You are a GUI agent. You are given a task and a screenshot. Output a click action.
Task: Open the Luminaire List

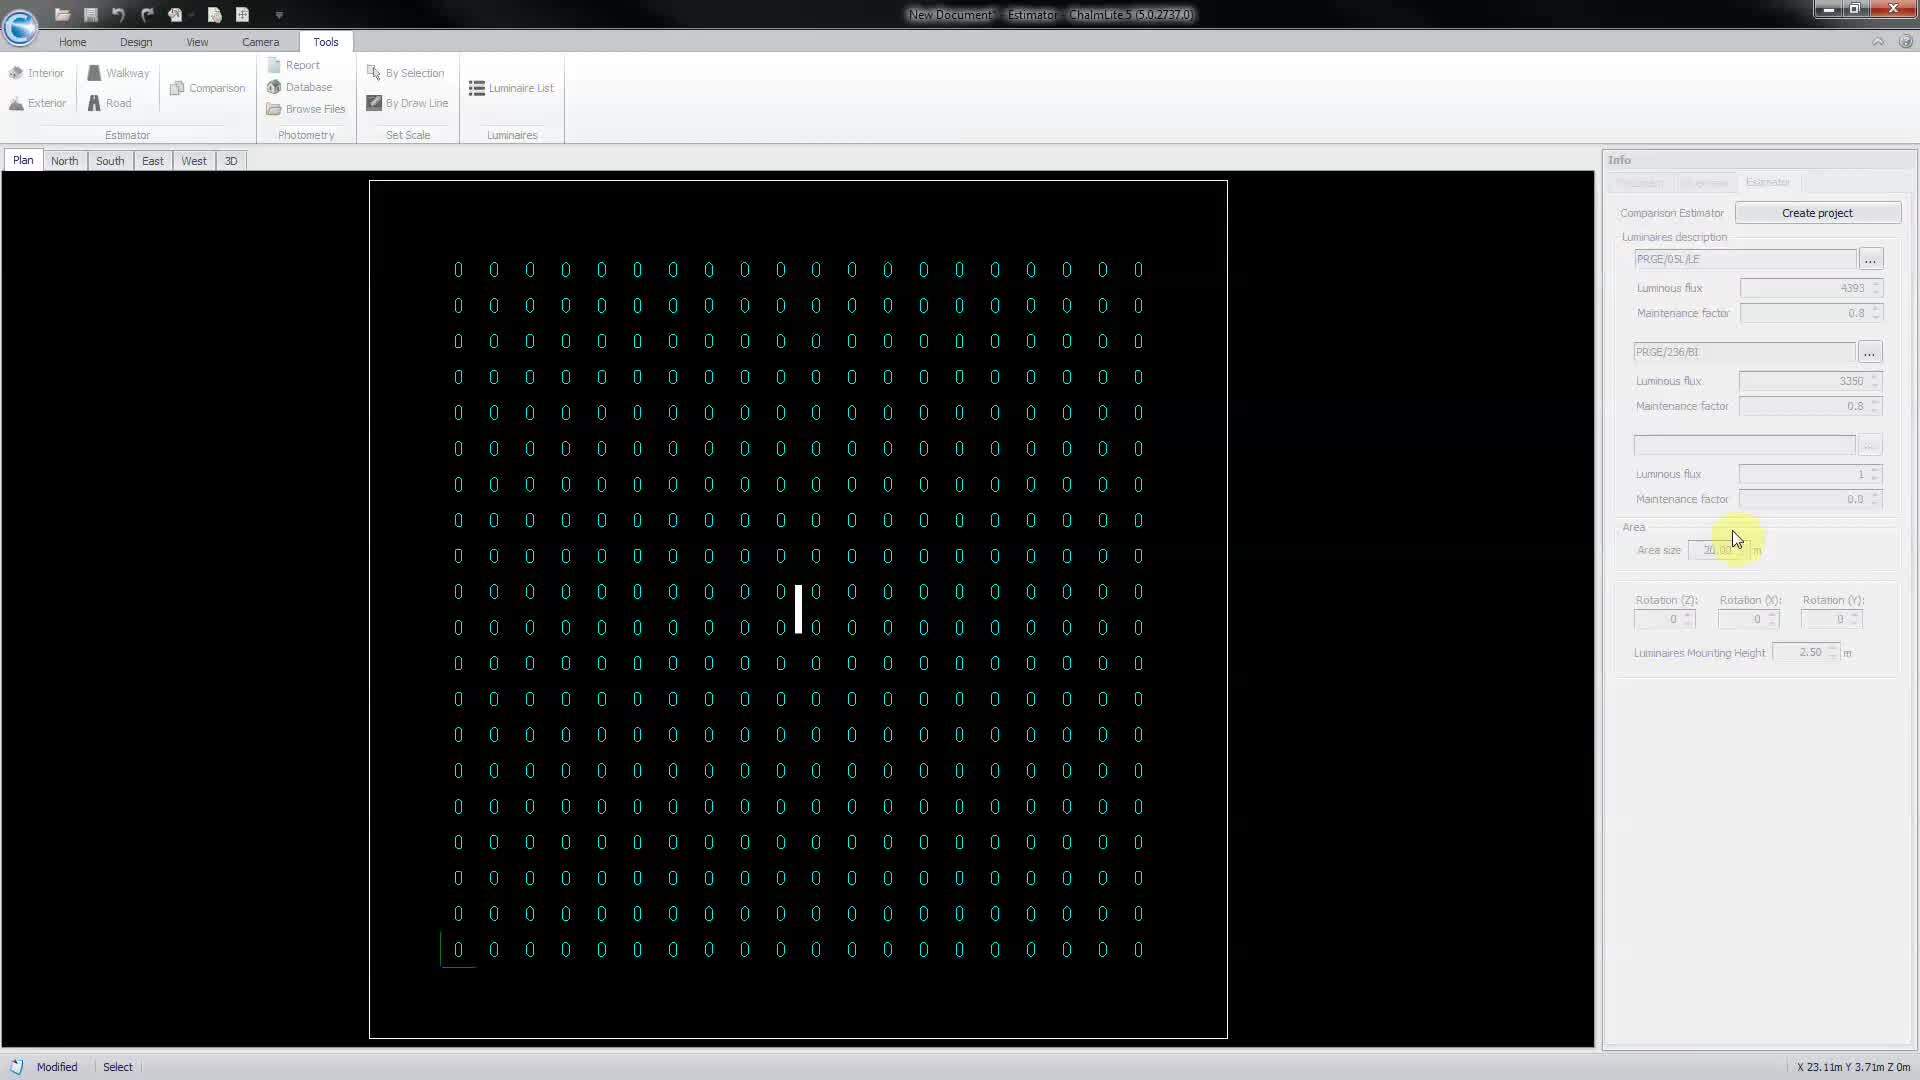pos(511,88)
